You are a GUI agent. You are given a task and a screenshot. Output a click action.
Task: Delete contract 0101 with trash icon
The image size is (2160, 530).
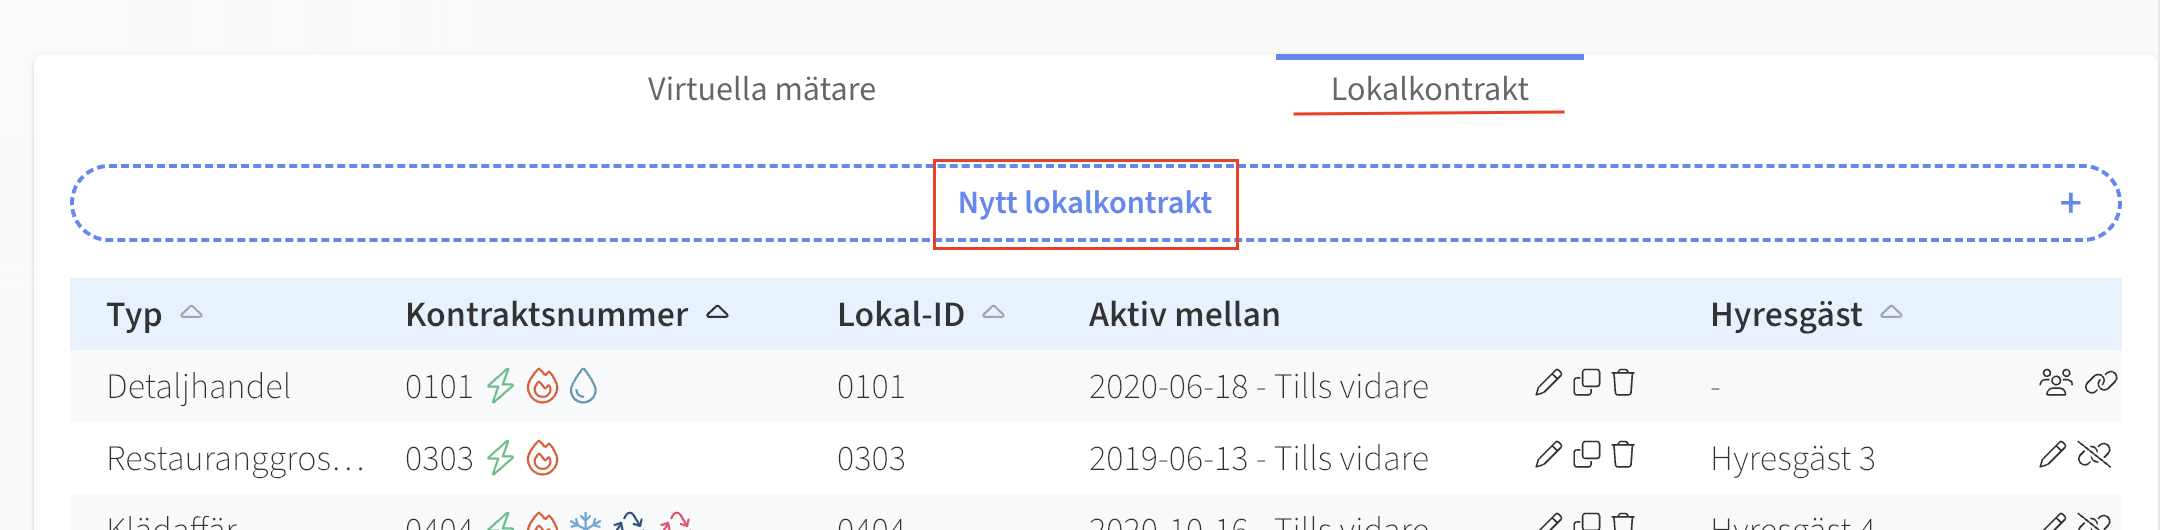point(1623,383)
